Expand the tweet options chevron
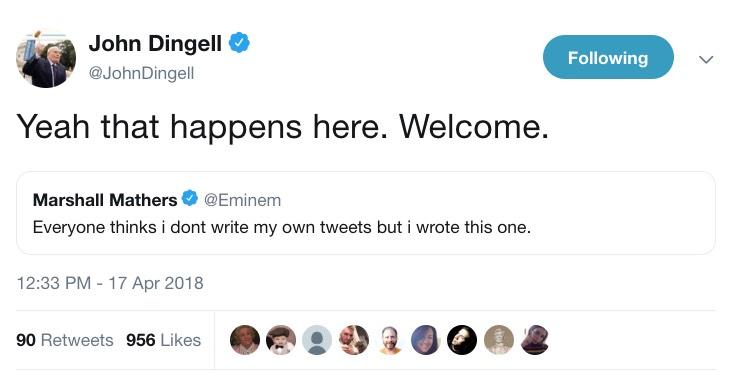The width and height of the screenshot is (739, 372). coord(706,59)
